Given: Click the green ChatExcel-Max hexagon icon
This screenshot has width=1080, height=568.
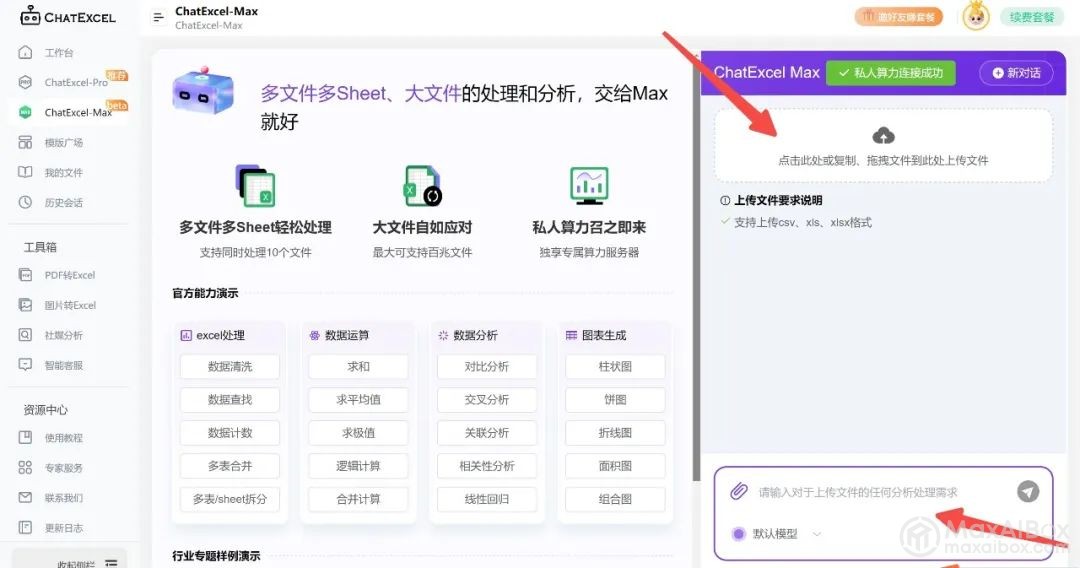Looking at the screenshot, I should pyautogui.click(x=25, y=112).
